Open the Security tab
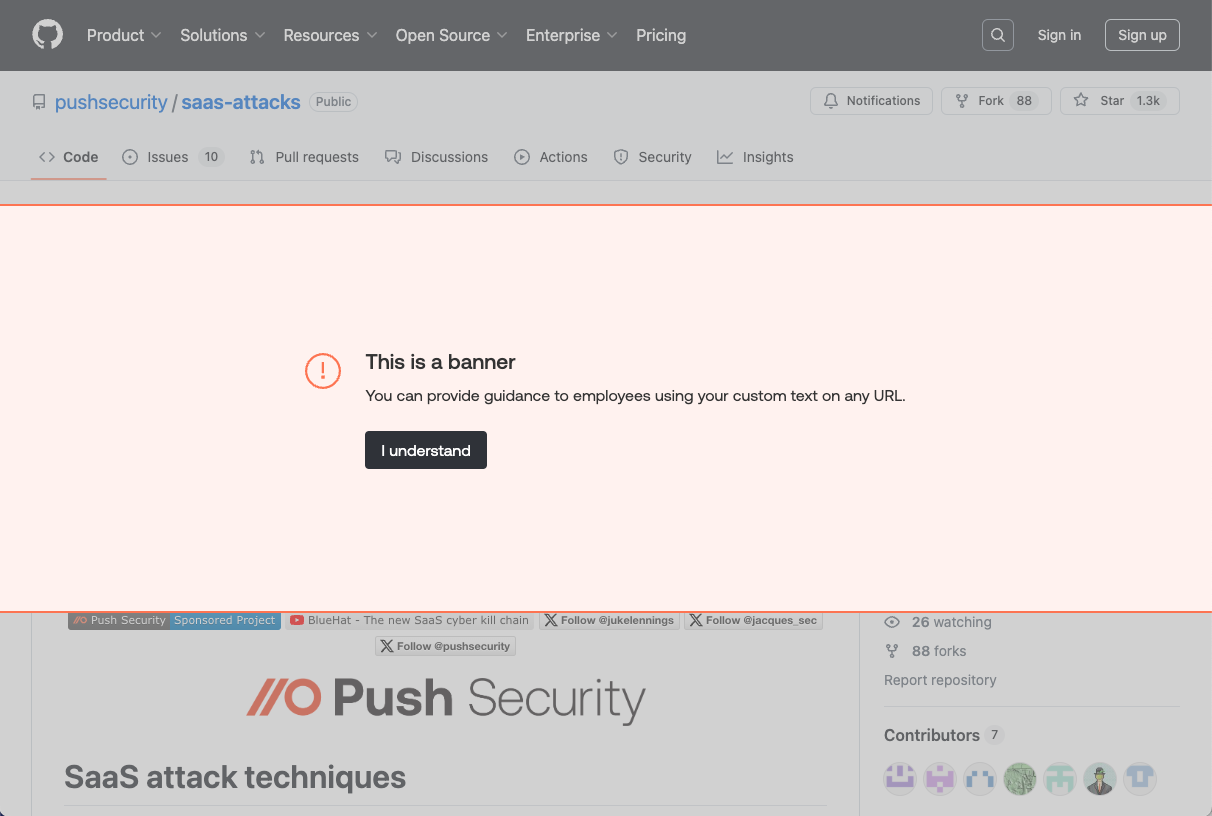This screenshot has width=1212, height=816. tap(653, 157)
